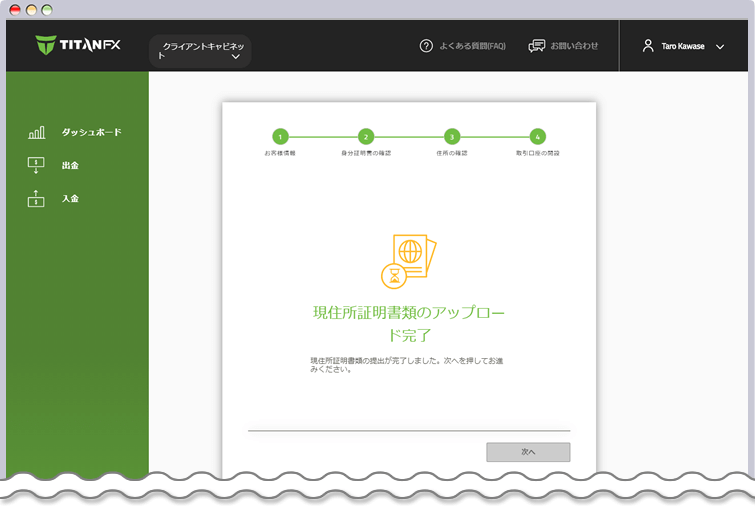Click the chat bubbles contact icon
755x506 pixels.
coord(537,46)
